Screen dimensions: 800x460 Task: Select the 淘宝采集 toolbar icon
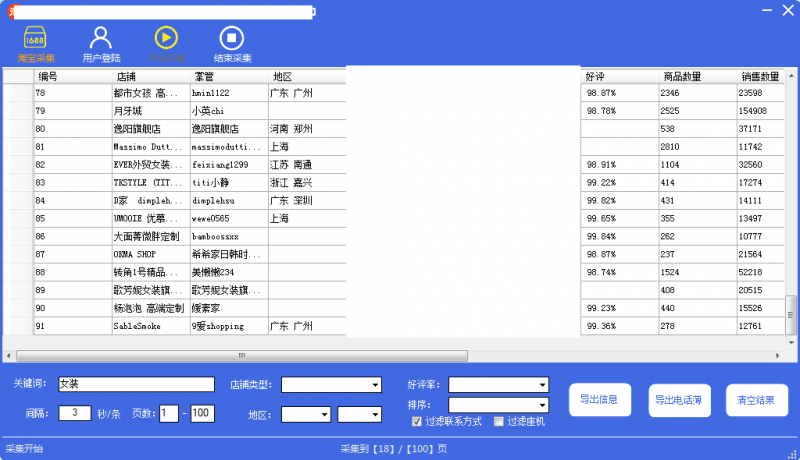pyautogui.click(x=36, y=44)
